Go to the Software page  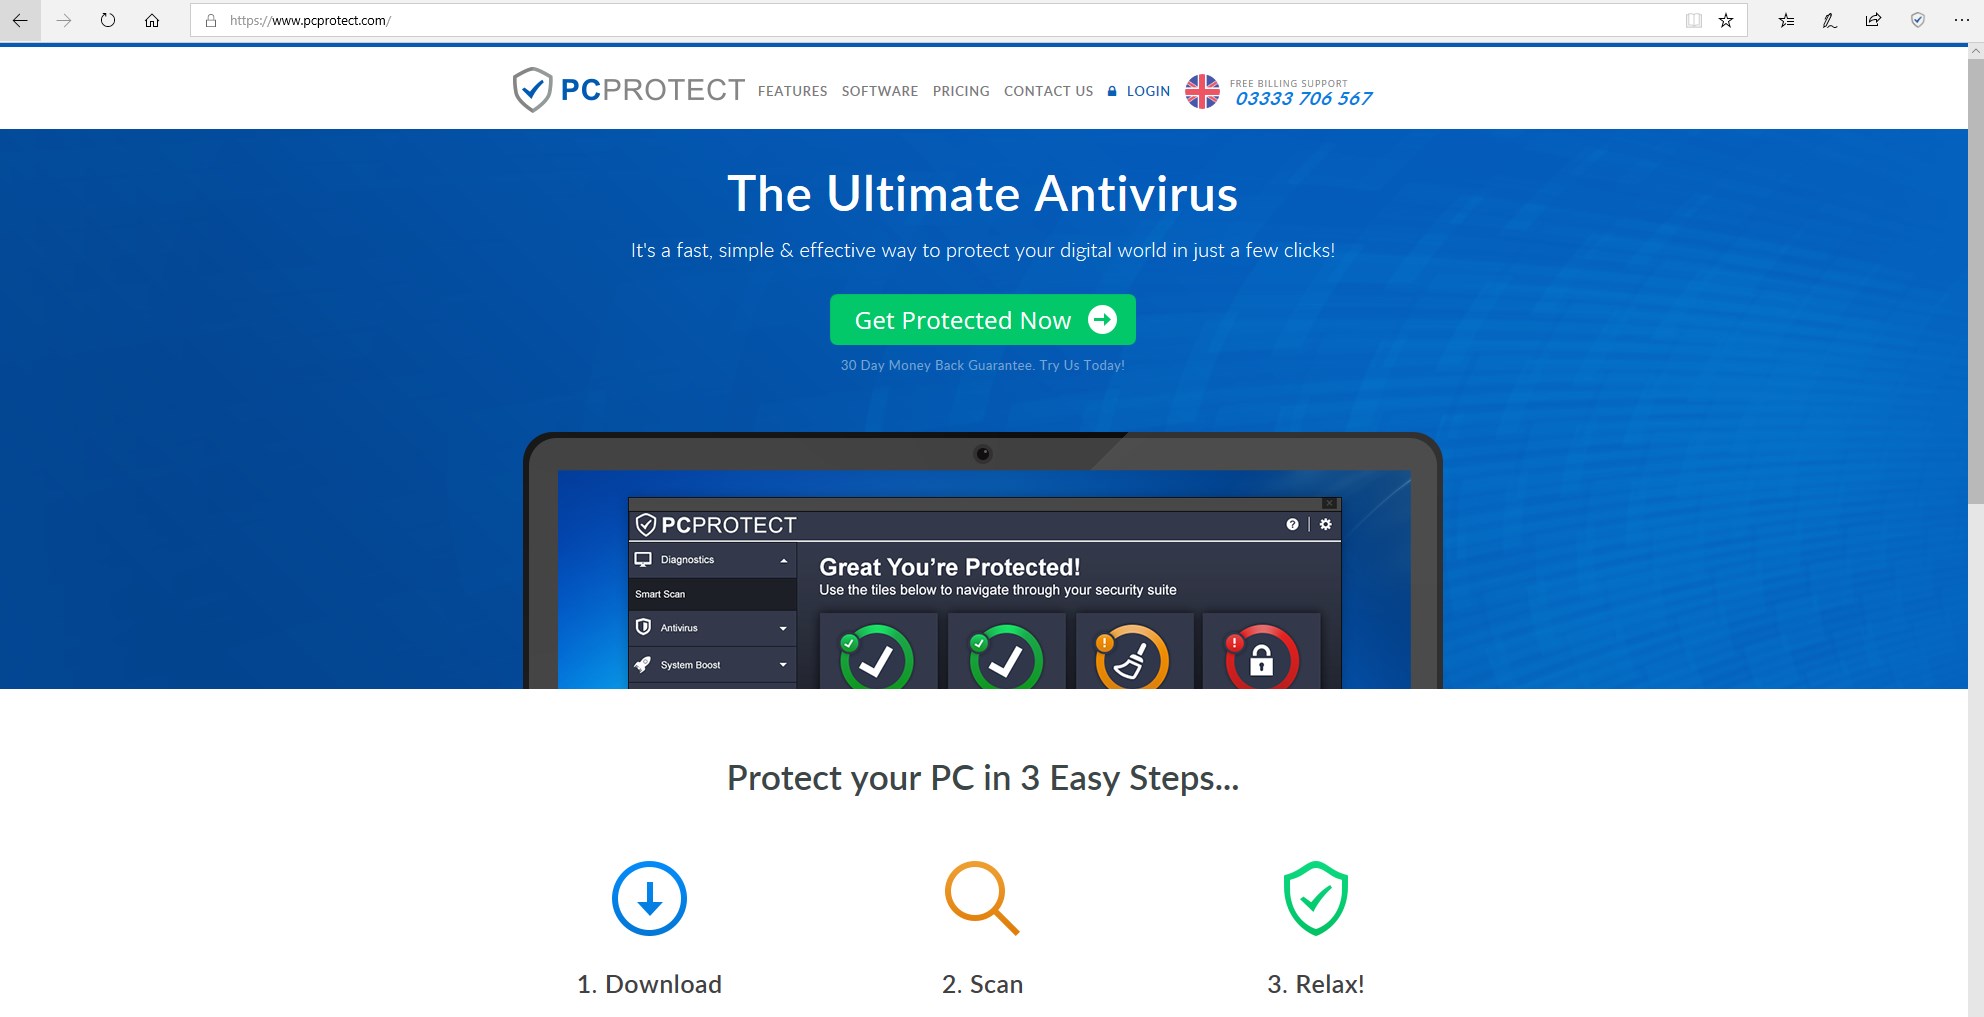coord(880,91)
